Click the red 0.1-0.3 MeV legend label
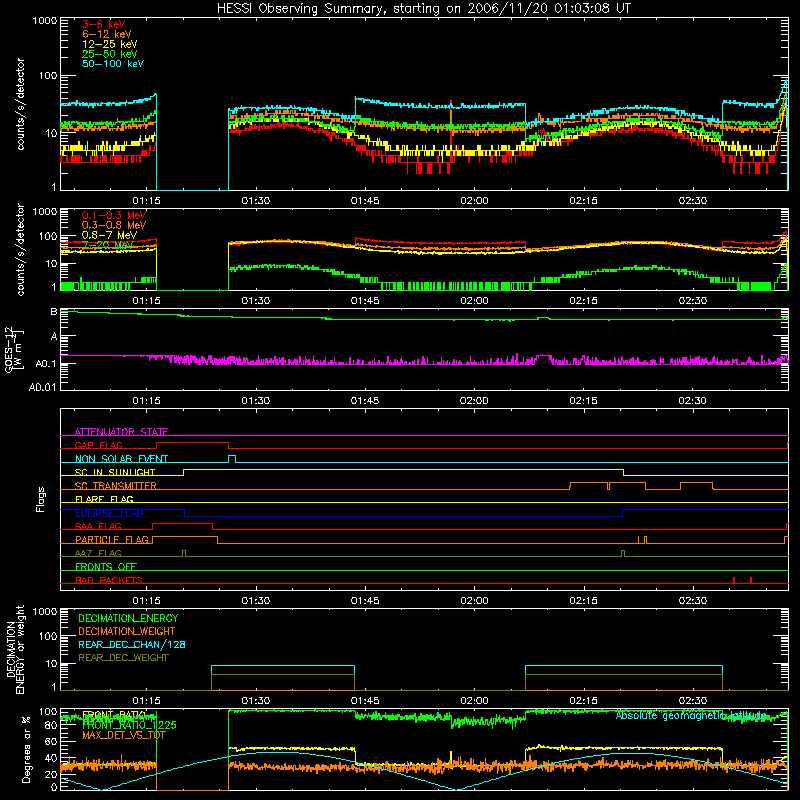 tap(114, 215)
